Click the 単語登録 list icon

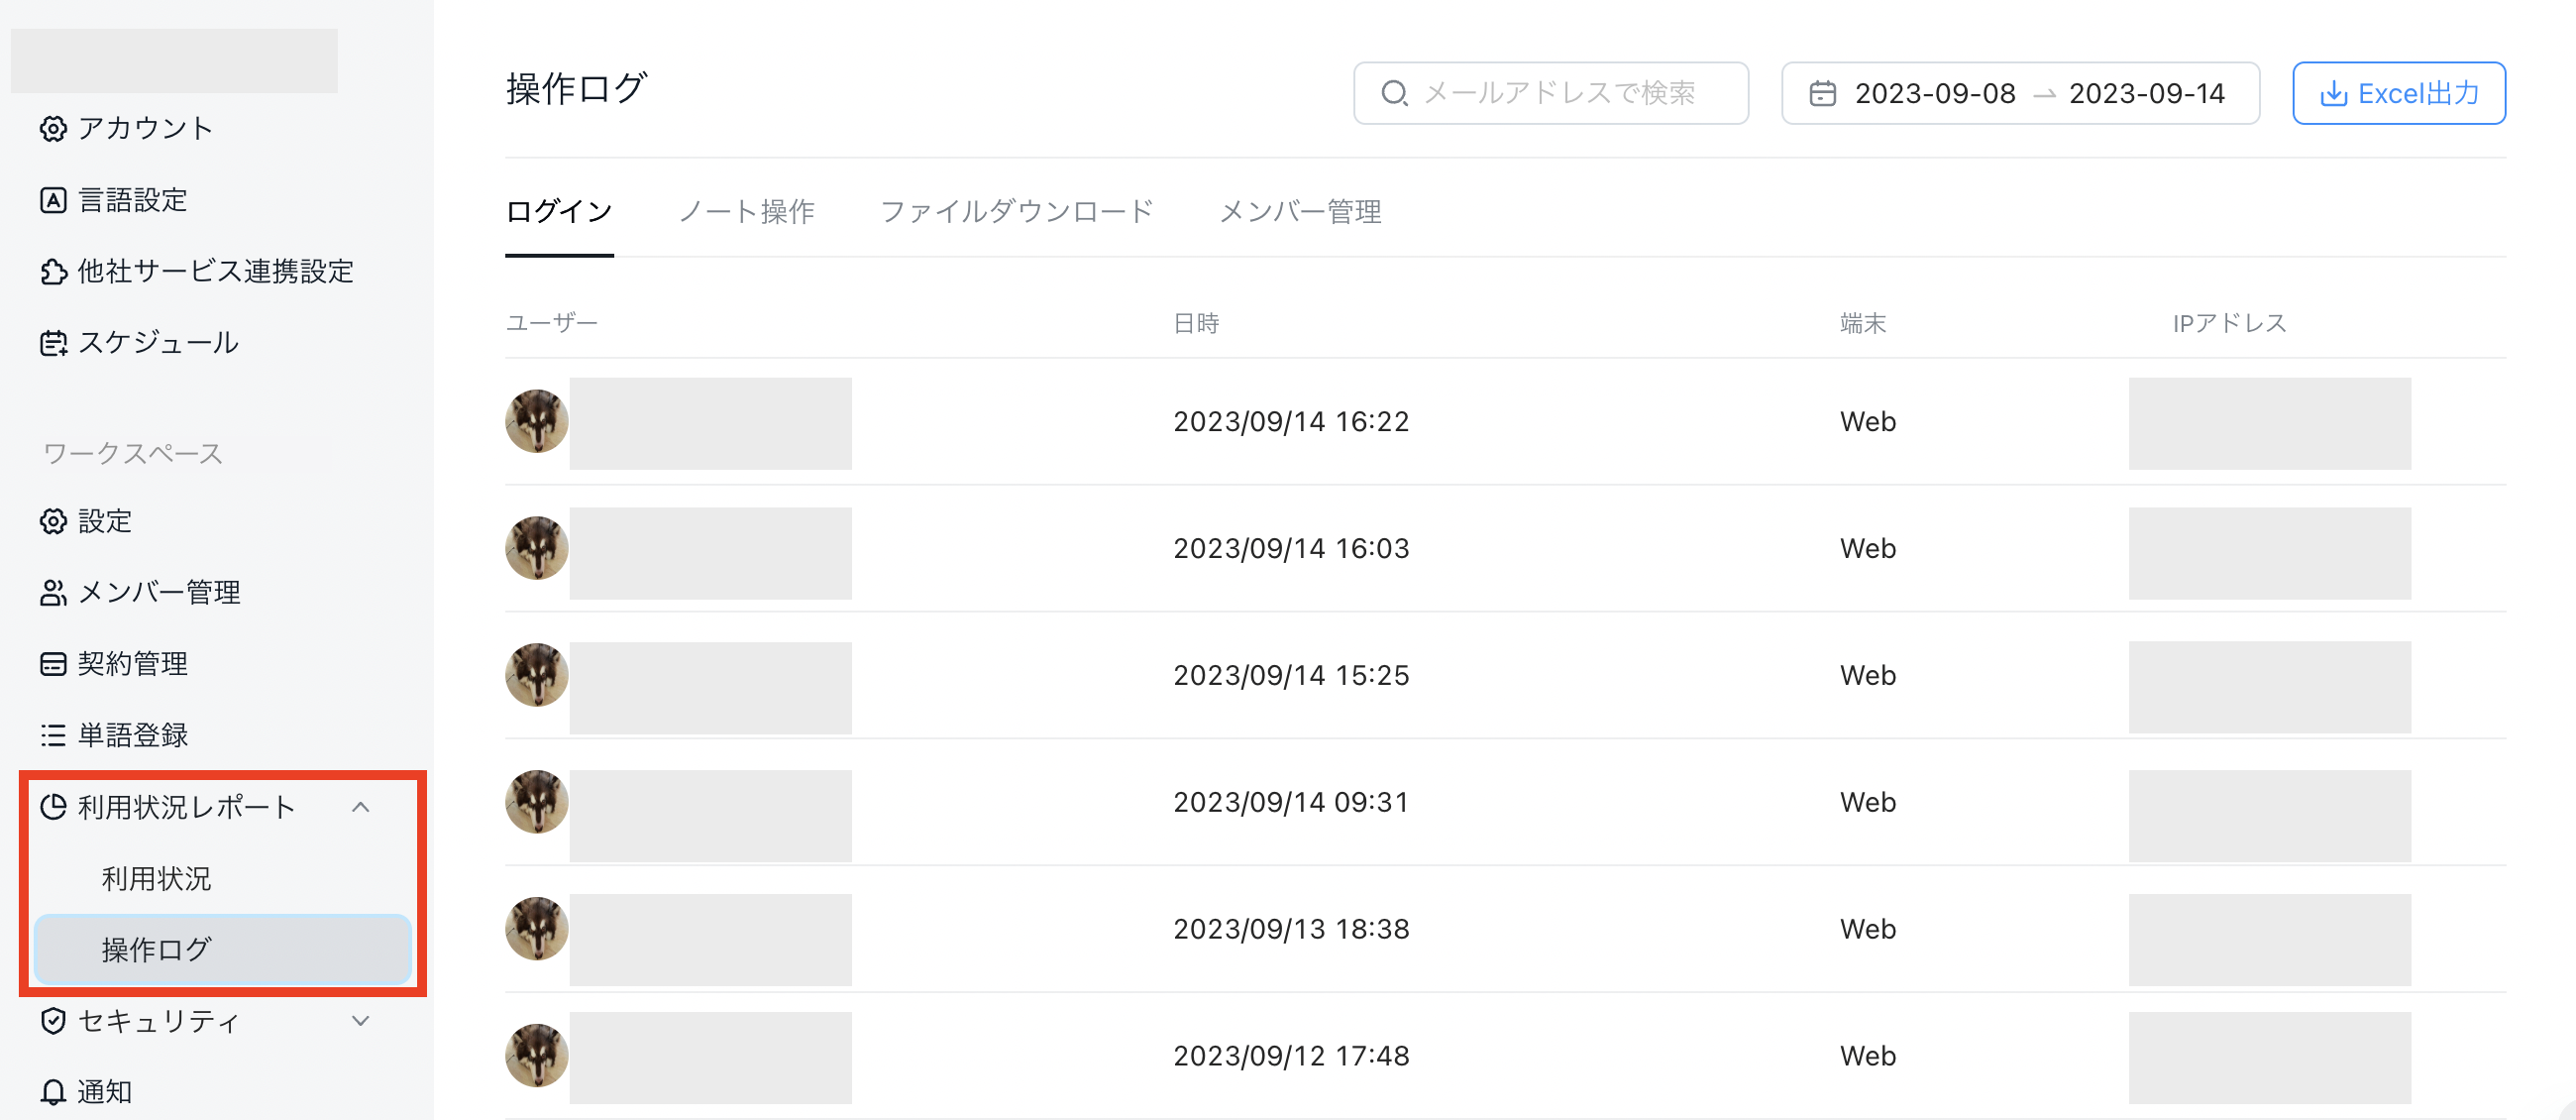[x=53, y=736]
